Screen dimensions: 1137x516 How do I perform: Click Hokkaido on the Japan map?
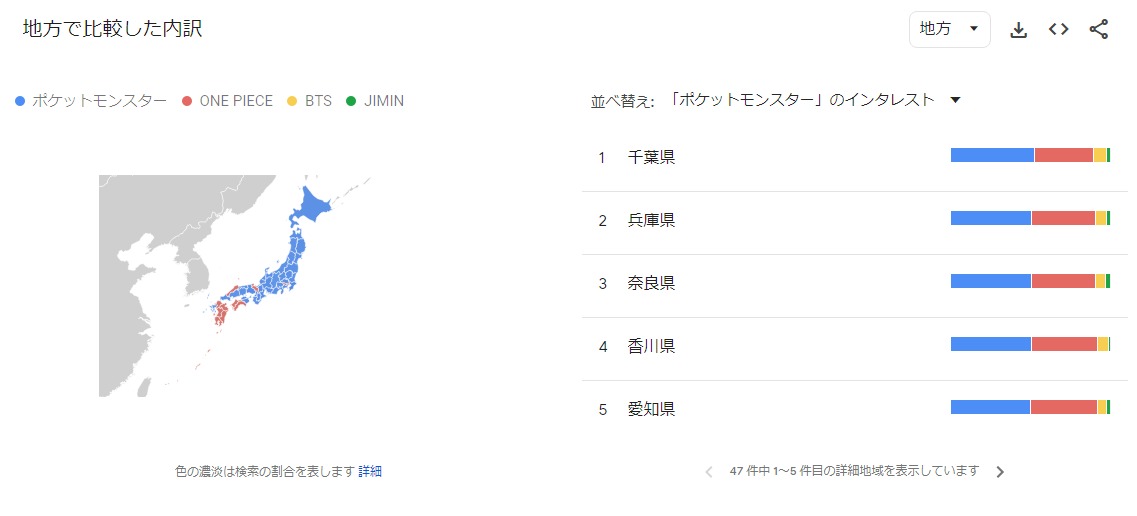pos(311,209)
